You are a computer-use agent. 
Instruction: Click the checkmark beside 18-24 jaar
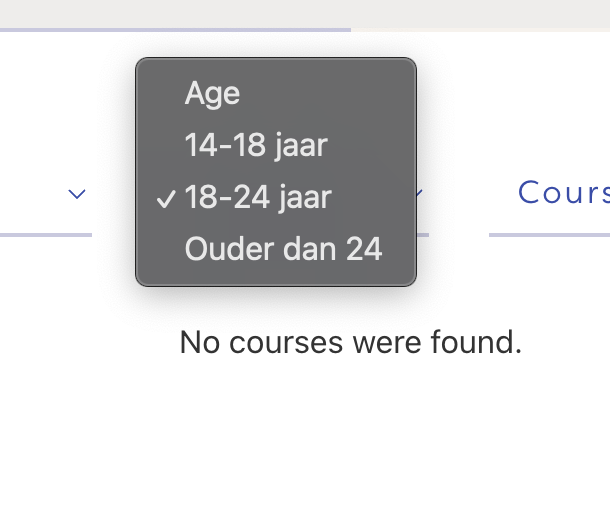pos(166,199)
